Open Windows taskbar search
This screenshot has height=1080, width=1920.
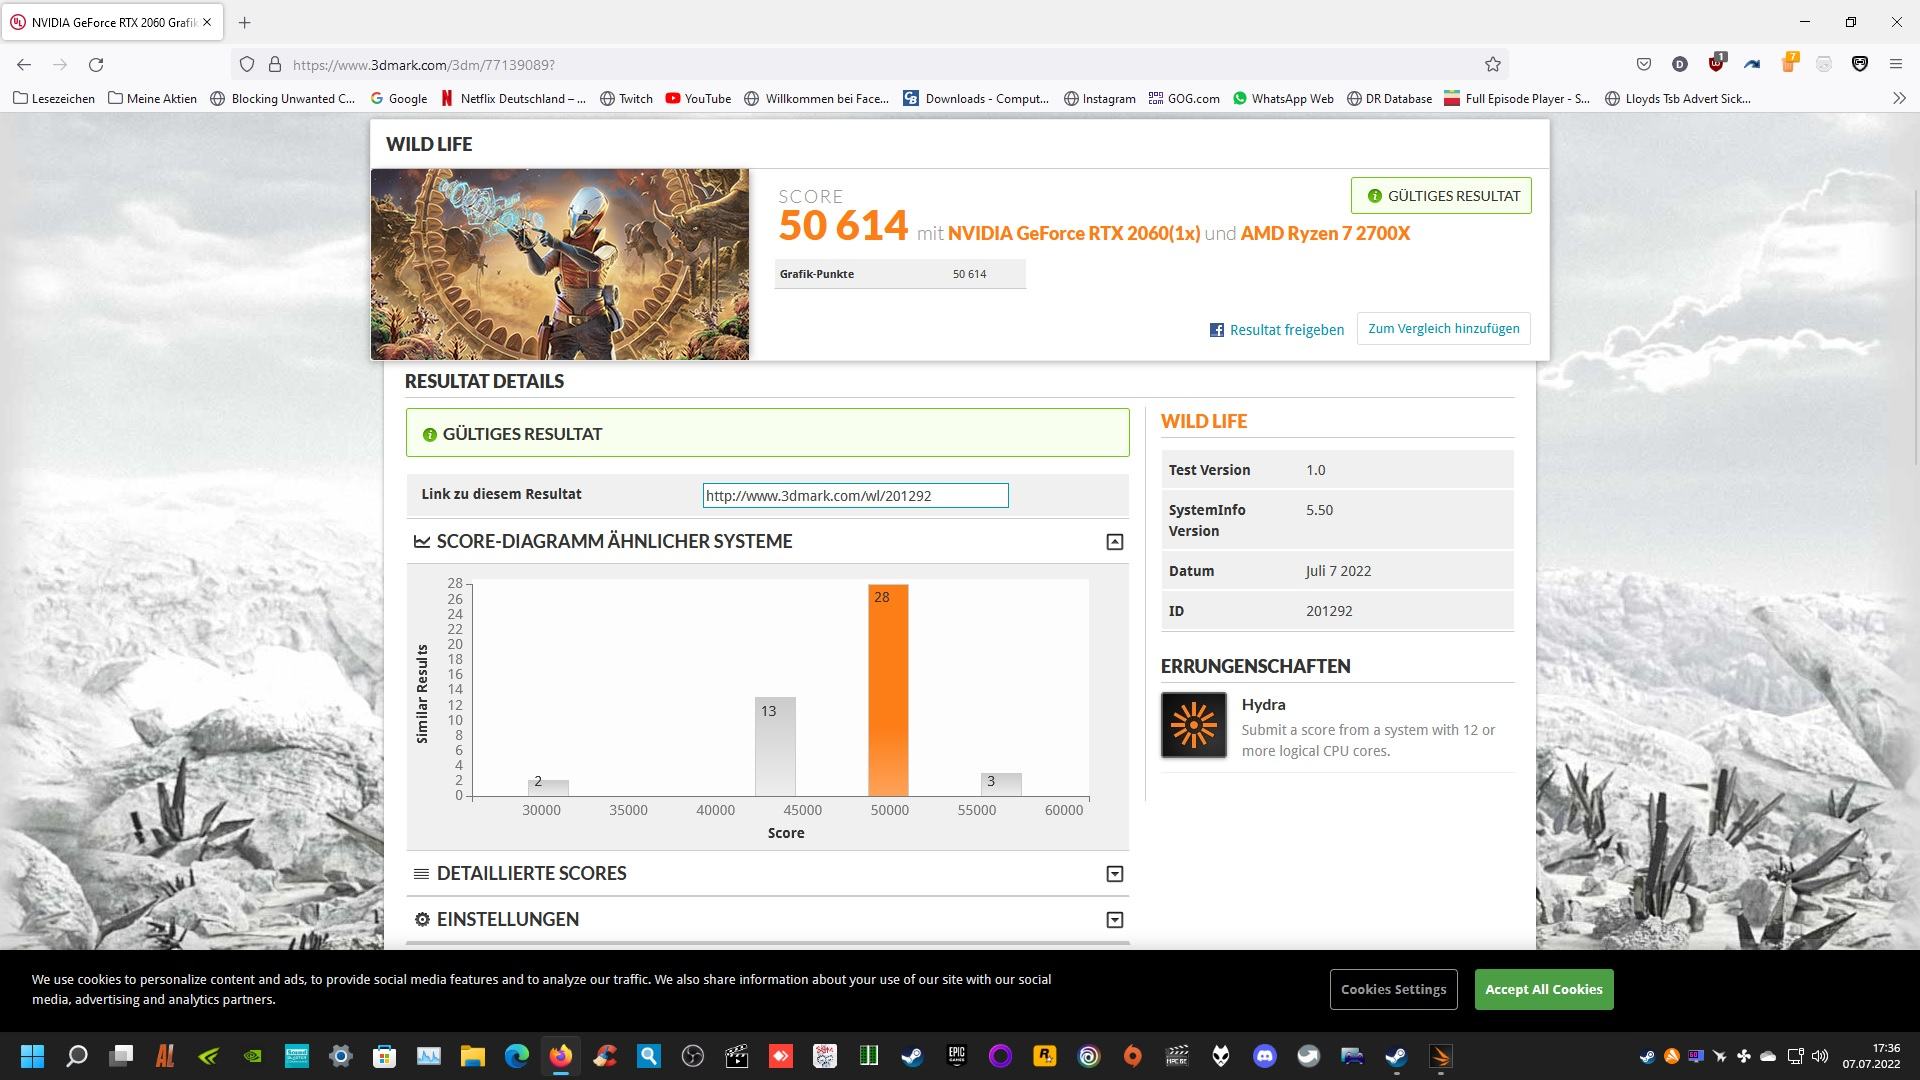coord(77,1056)
